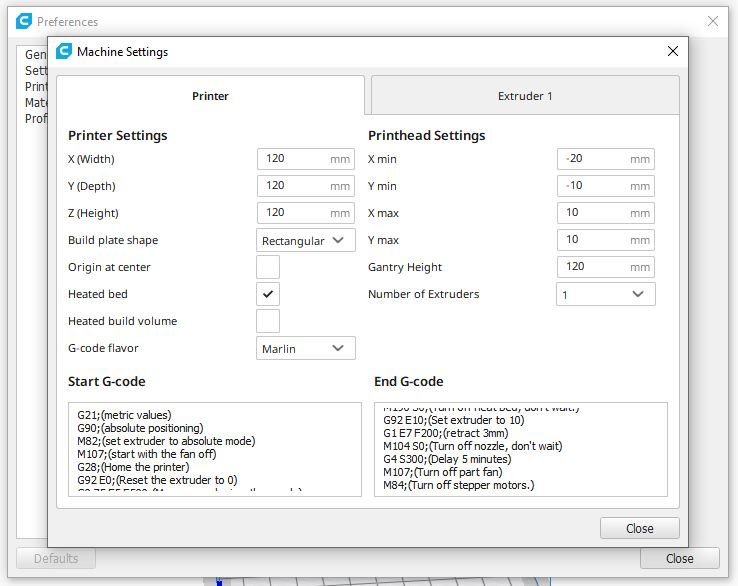738x586 pixels.
Task: Open the G-code flavor Marlin dropdown
Action: pyautogui.click(x=305, y=348)
